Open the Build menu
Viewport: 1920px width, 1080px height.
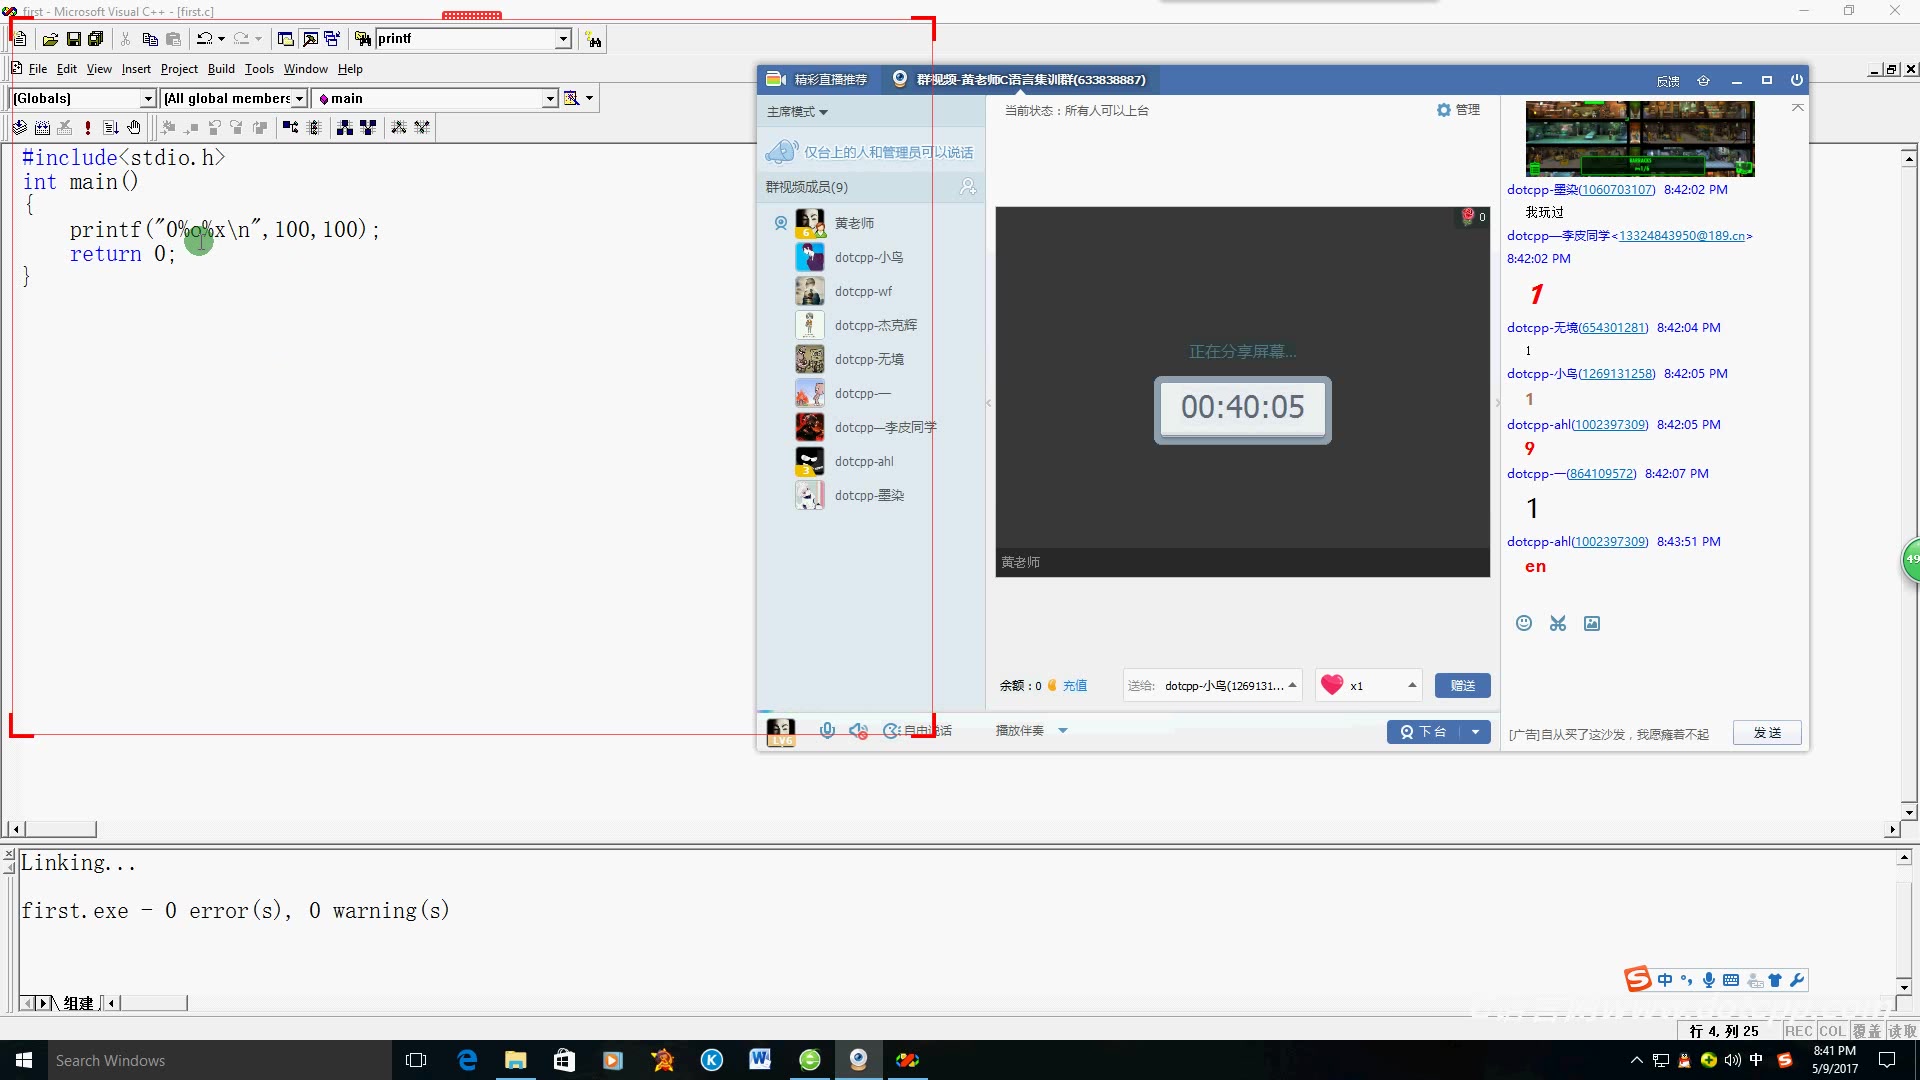pyautogui.click(x=221, y=69)
